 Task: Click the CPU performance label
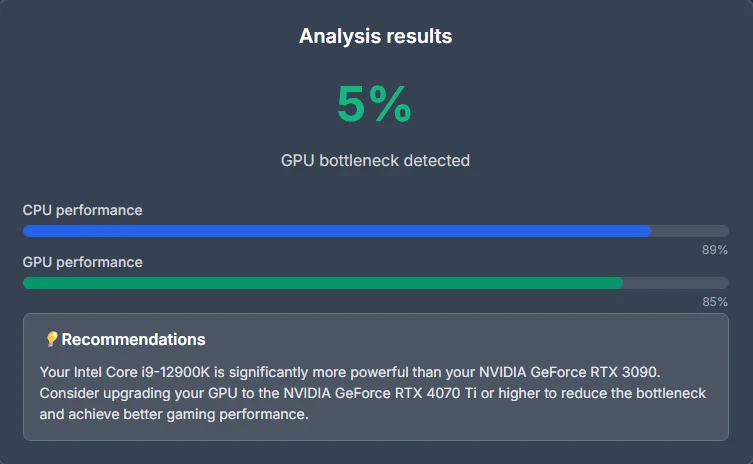click(83, 210)
